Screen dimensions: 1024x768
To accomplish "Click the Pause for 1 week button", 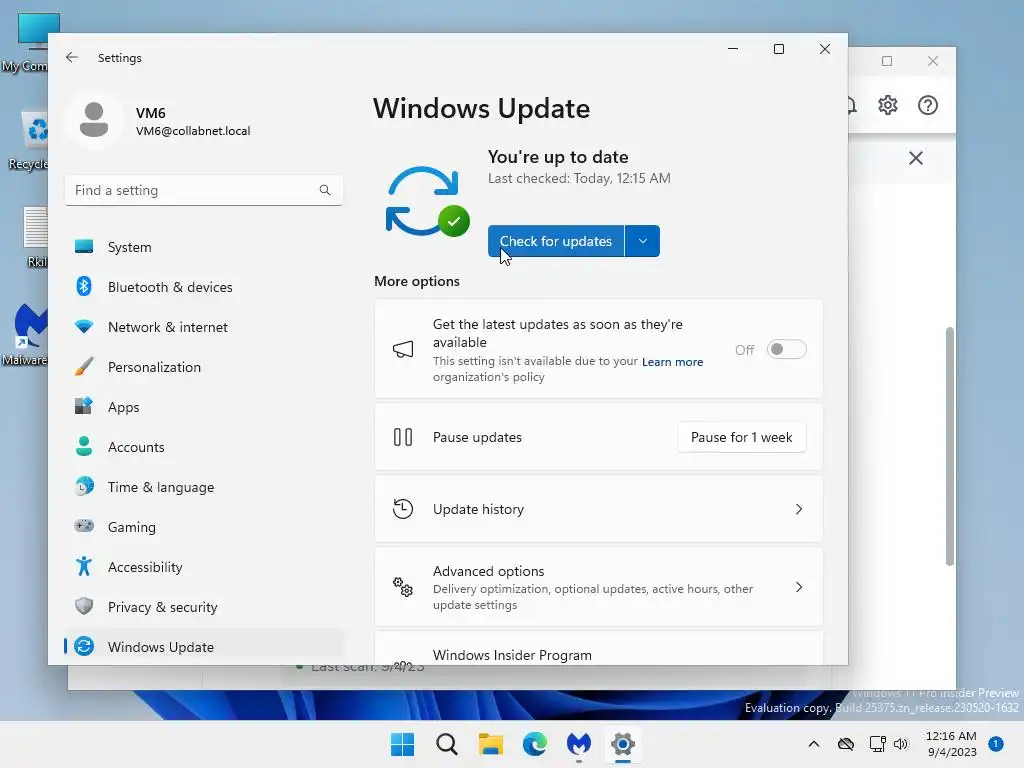I will 741,437.
